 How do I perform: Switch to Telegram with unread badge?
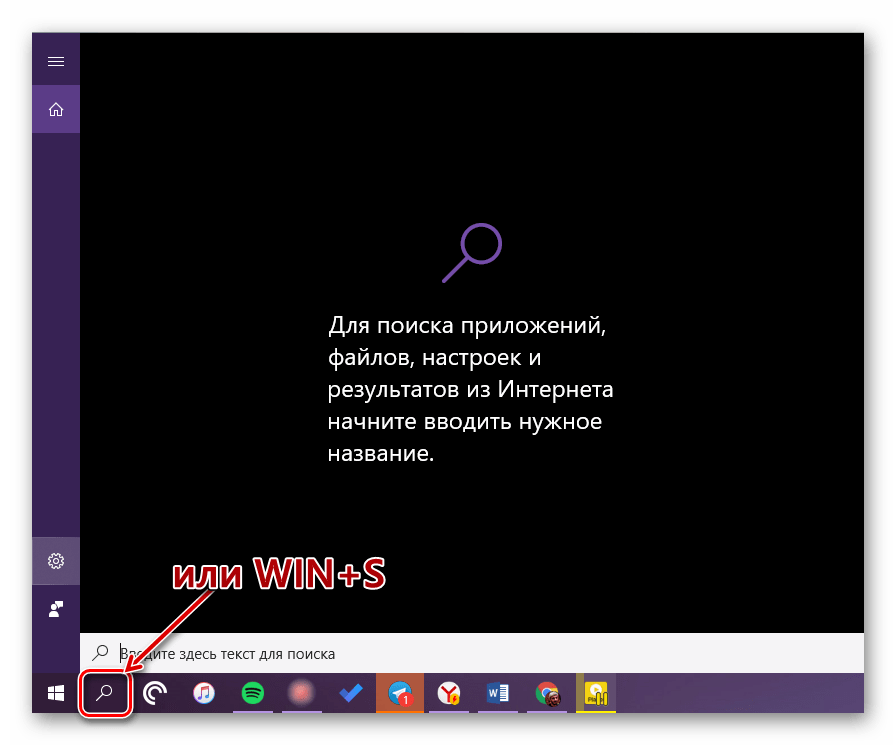pos(400,693)
